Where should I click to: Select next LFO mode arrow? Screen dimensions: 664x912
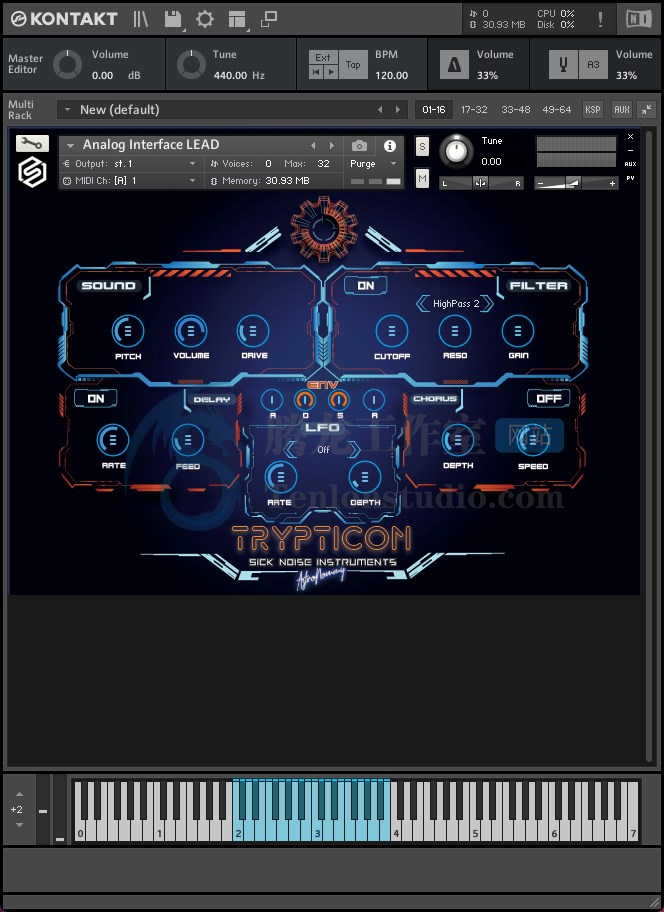[x=354, y=449]
